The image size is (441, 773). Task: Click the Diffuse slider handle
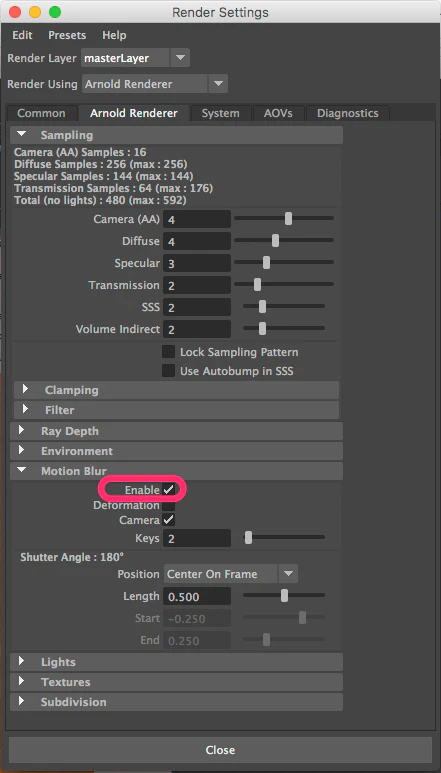click(275, 241)
